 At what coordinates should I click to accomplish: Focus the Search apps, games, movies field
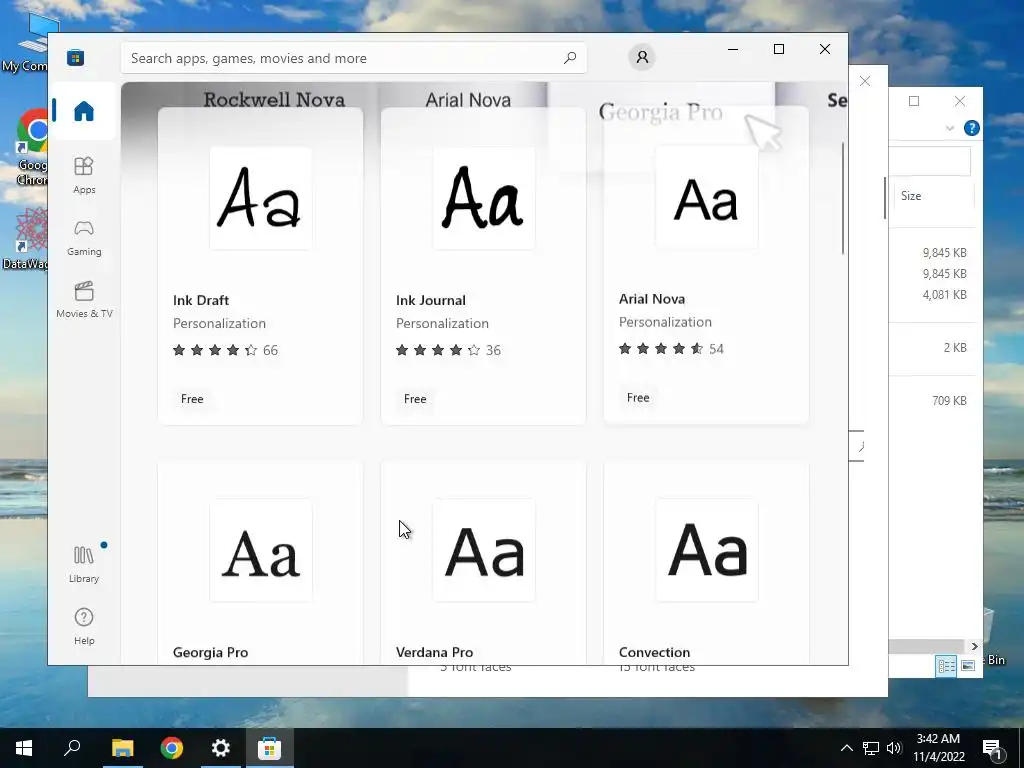(353, 58)
